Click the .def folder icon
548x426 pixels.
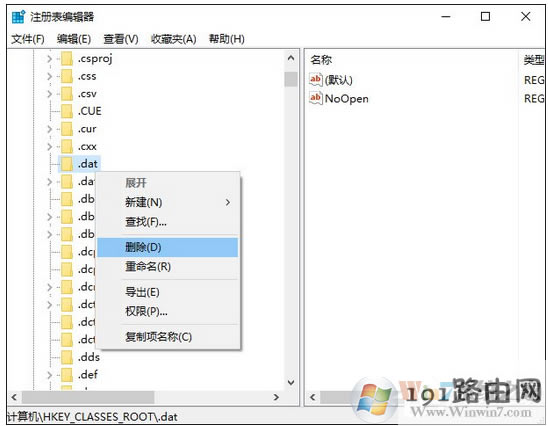point(66,375)
